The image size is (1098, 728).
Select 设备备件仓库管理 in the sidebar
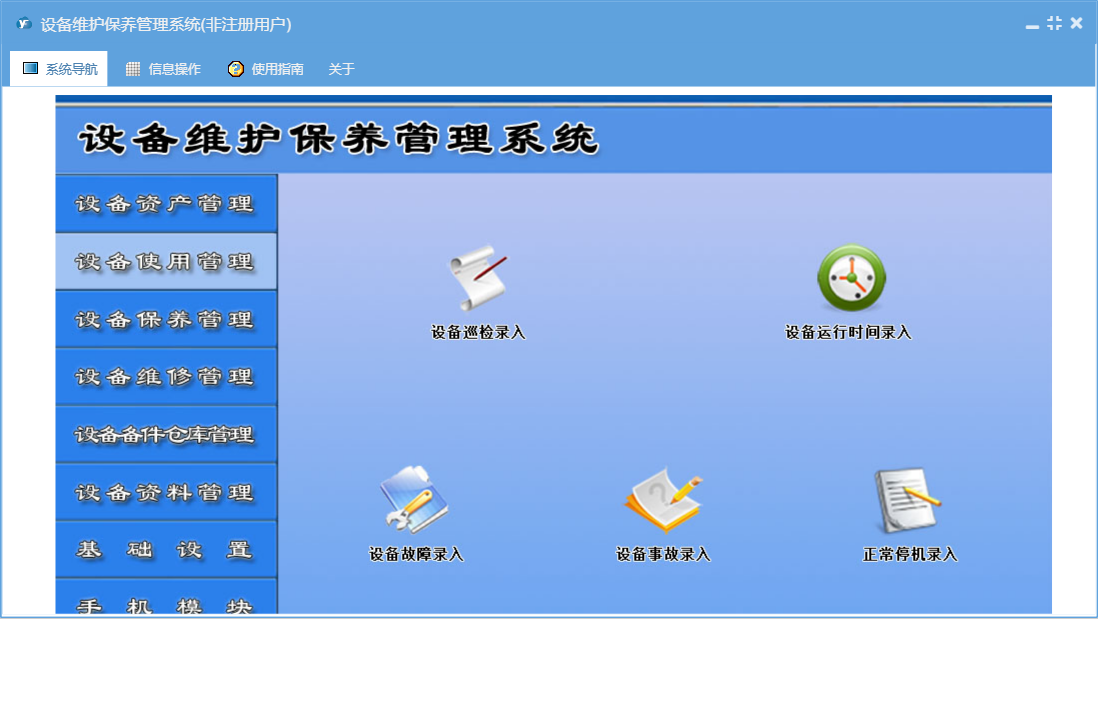click(x=166, y=434)
